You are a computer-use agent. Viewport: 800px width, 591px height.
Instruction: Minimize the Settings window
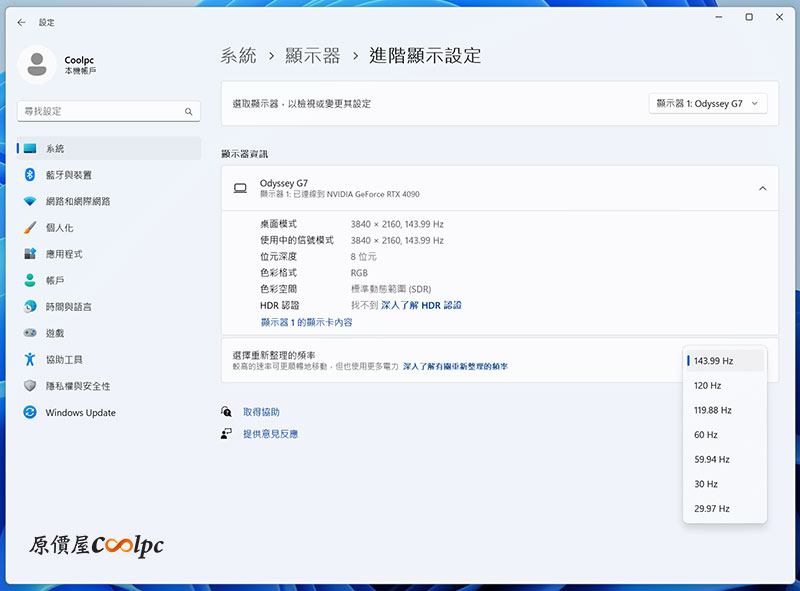point(719,17)
